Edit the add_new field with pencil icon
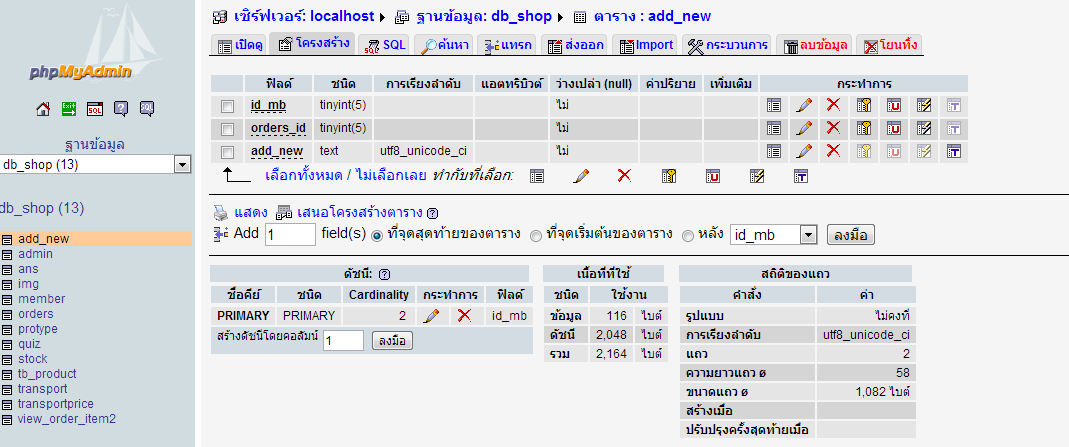Viewport: 1069px width, 447px height. 804,151
